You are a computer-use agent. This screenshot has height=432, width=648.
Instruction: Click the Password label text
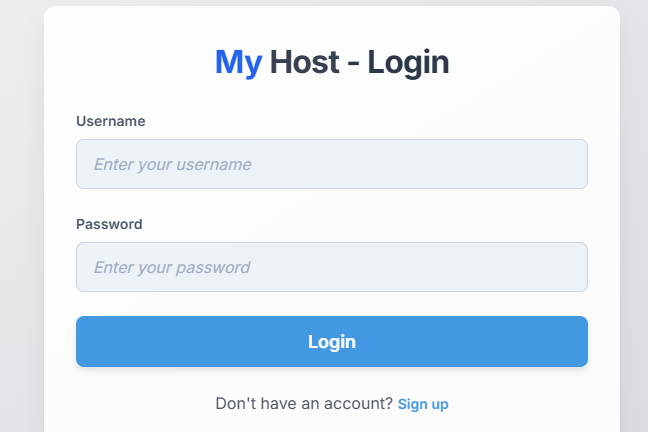(109, 224)
